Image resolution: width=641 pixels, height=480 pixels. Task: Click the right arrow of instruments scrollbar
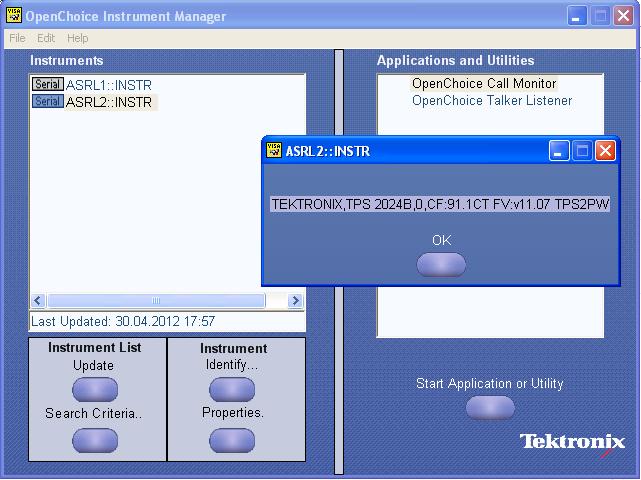(x=295, y=301)
